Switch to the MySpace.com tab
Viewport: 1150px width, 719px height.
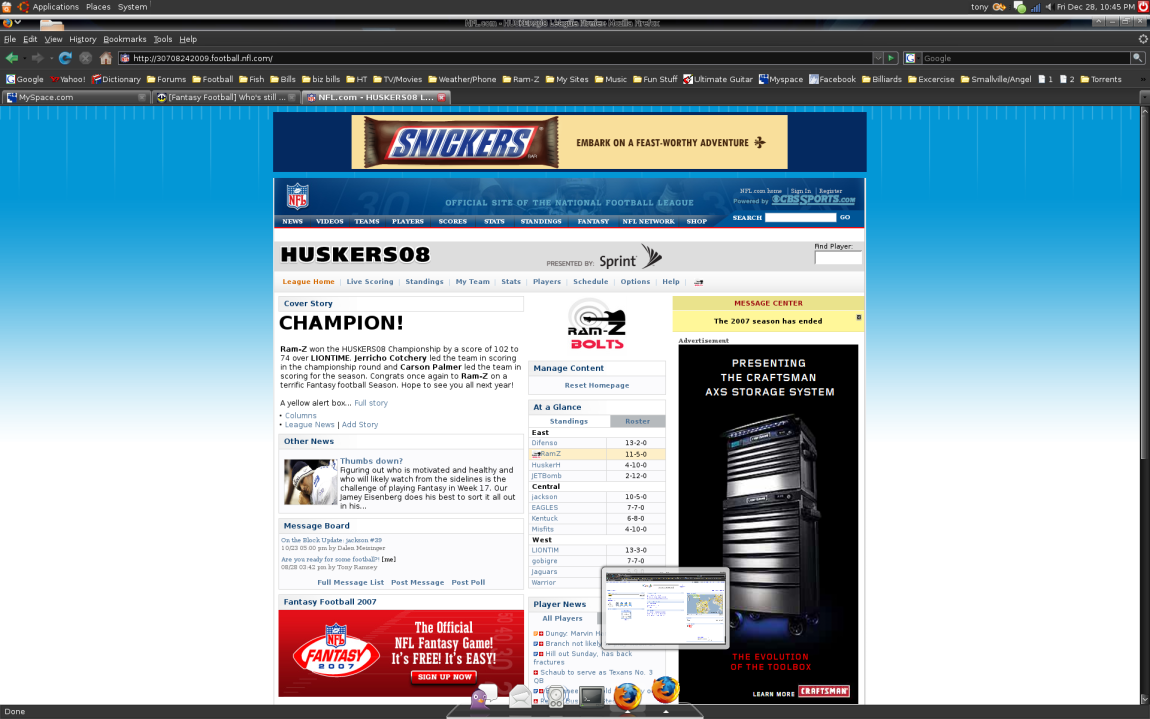point(75,97)
